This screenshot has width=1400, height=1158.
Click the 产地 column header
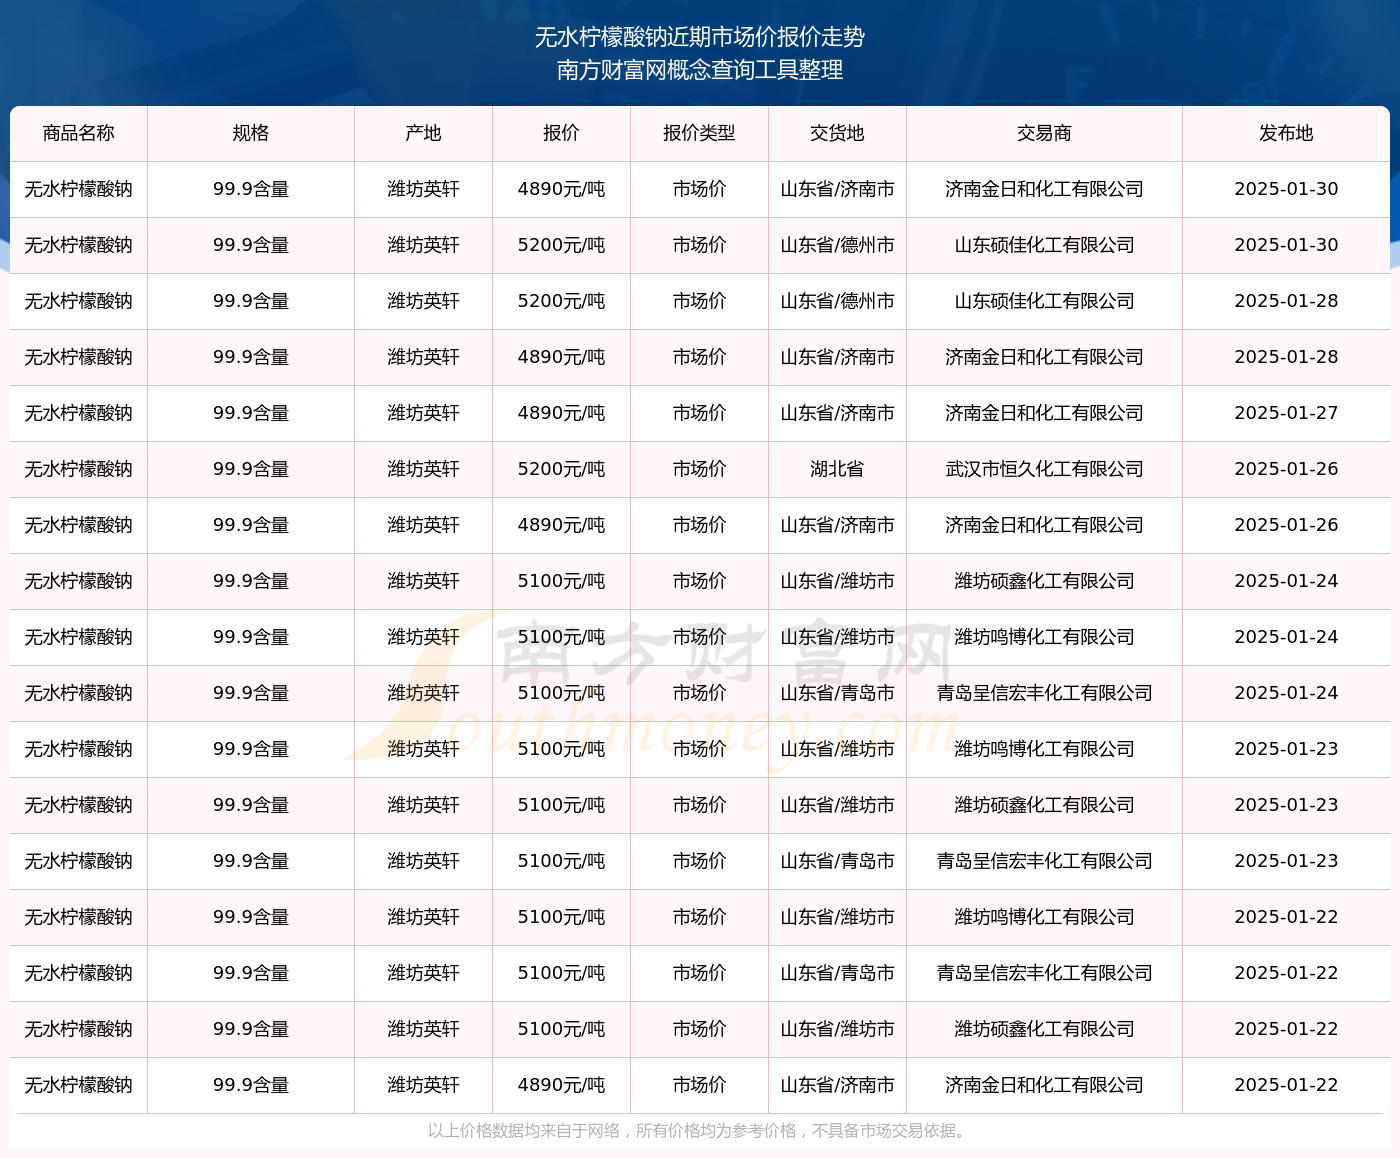click(424, 133)
